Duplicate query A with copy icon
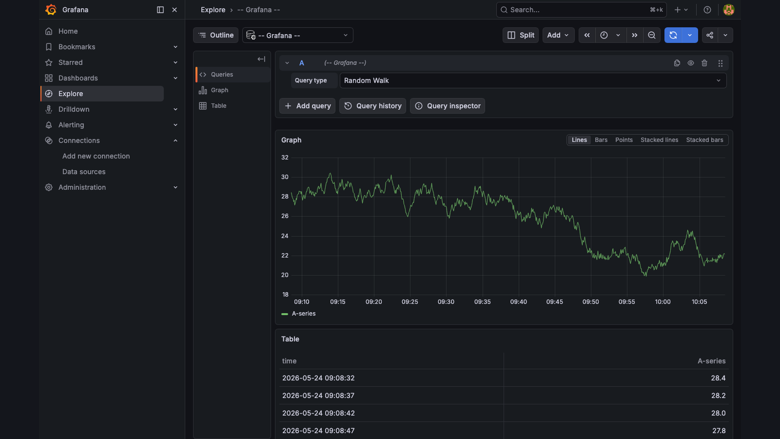Viewport: 780px width, 439px height. point(677,63)
